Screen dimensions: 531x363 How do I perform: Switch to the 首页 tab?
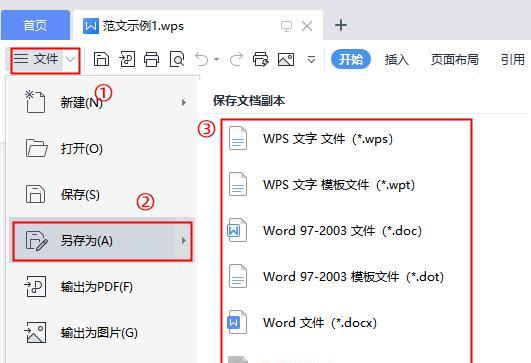(35, 25)
